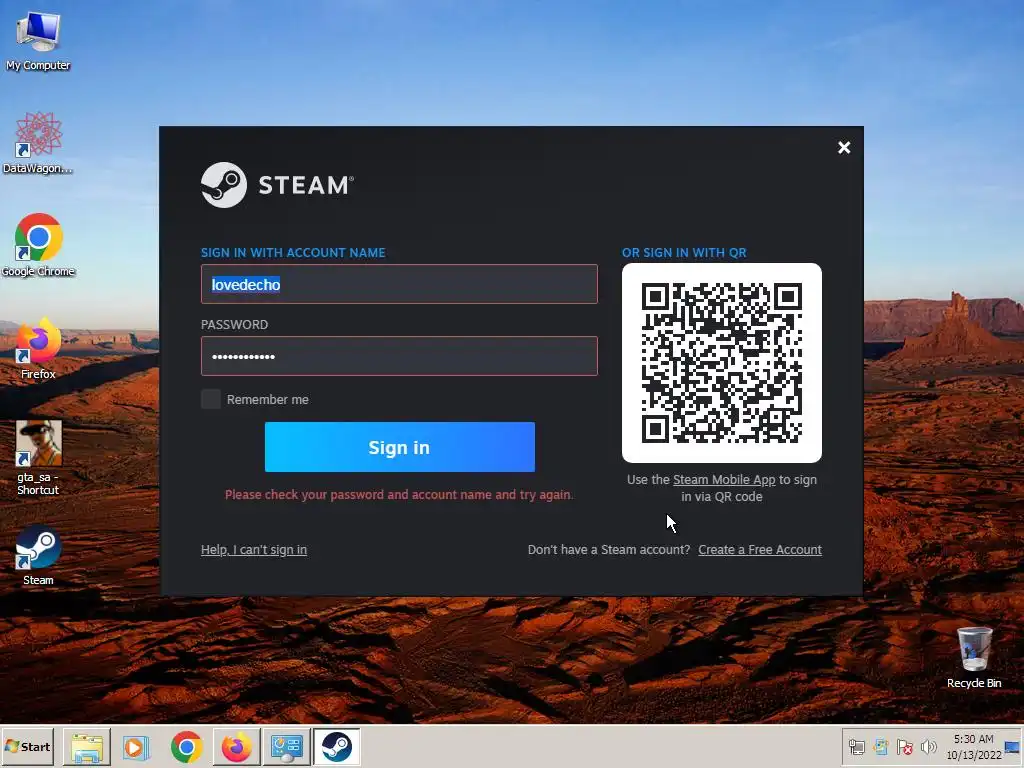Open the Create a Free Account link
This screenshot has width=1024, height=768.
tap(760, 549)
